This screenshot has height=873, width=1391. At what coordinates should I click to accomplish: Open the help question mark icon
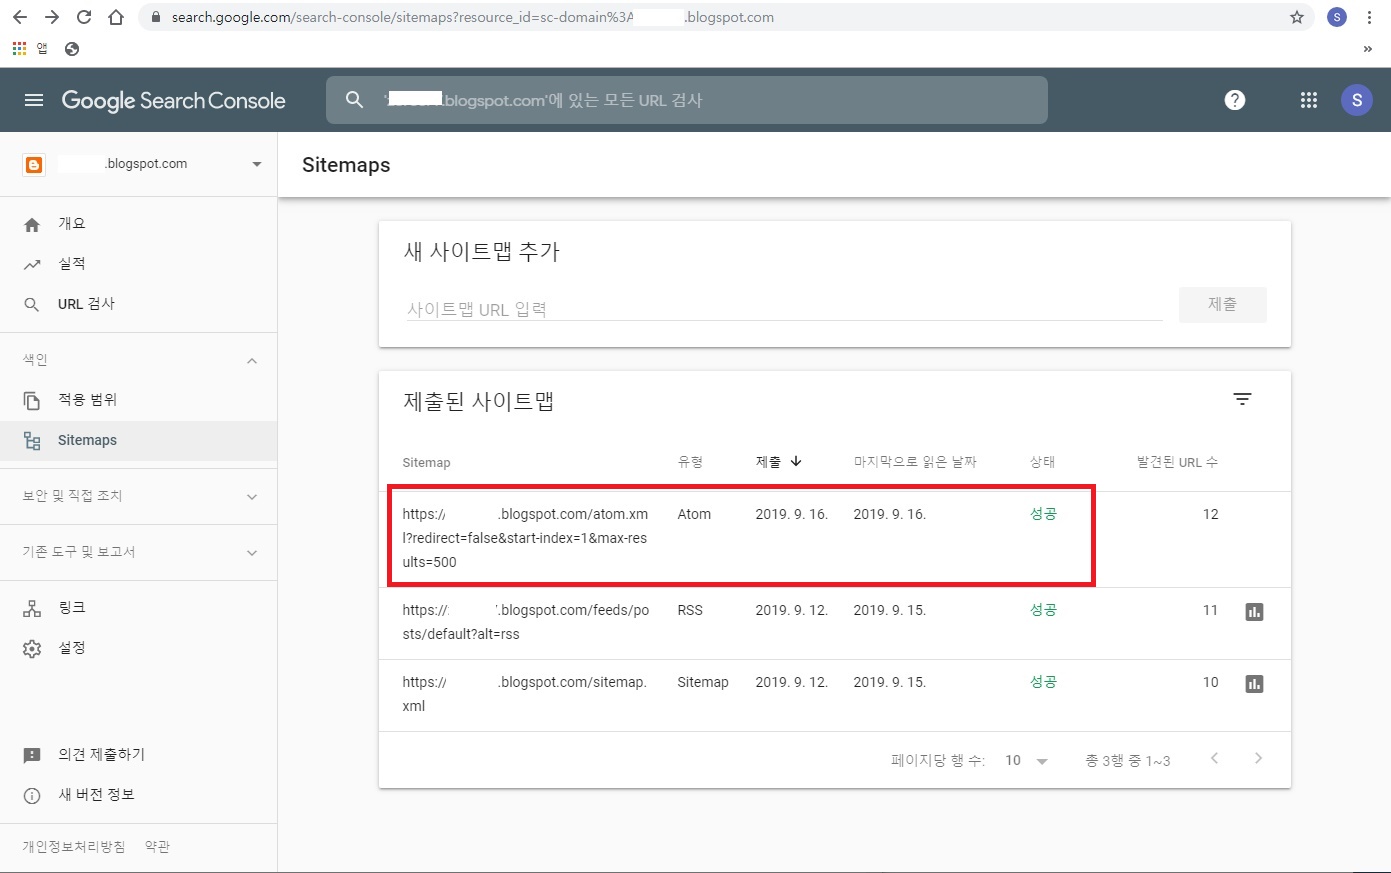pos(1235,100)
